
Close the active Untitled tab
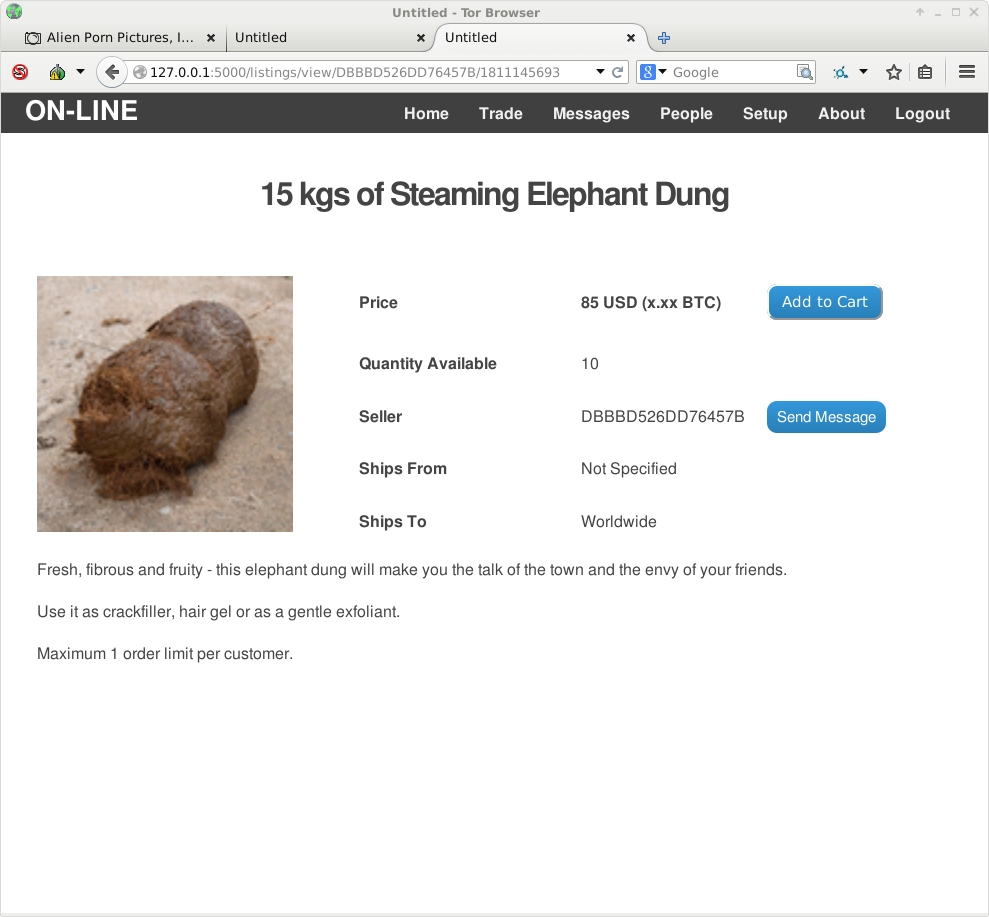[631, 38]
